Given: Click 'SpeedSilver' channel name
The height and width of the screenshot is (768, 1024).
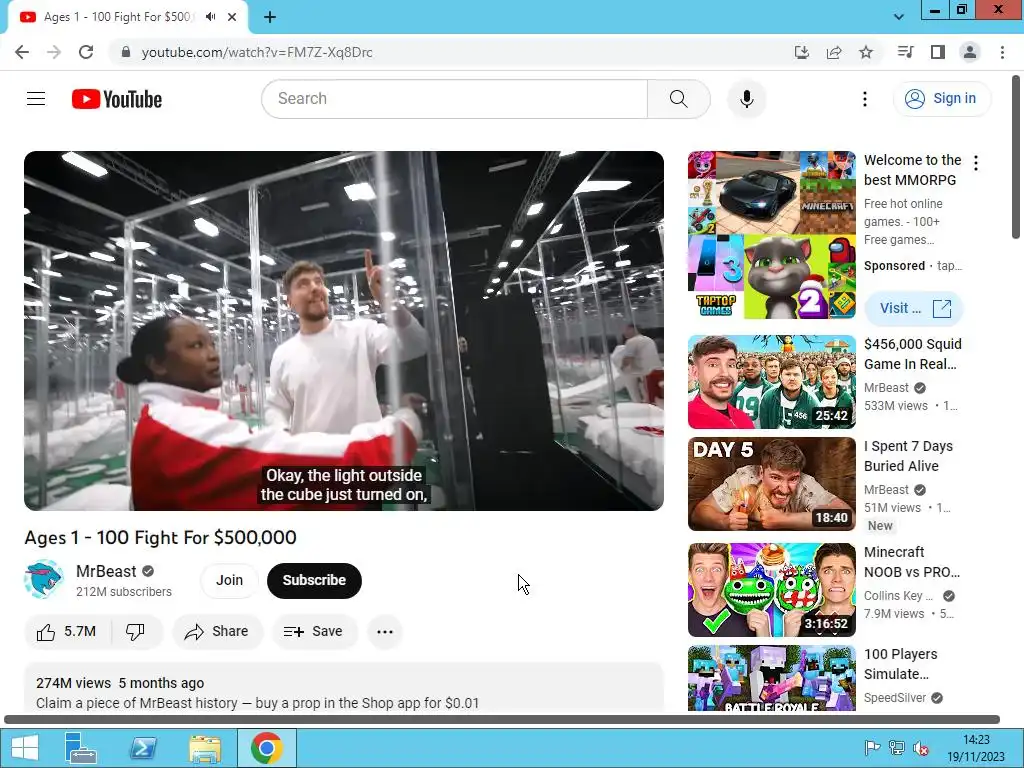Looking at the screenshot, I should tap(895, 697).
